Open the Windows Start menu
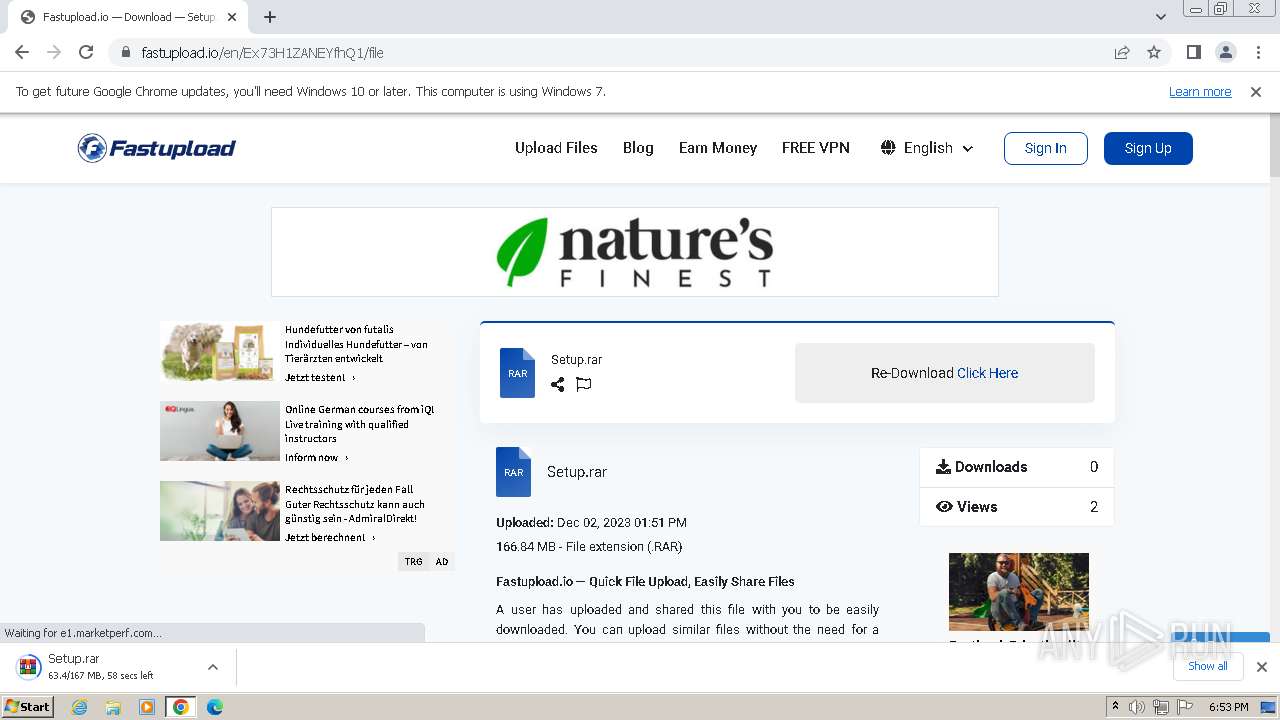This screenshot has height=720, width=1280. click(x=27, y=706)
